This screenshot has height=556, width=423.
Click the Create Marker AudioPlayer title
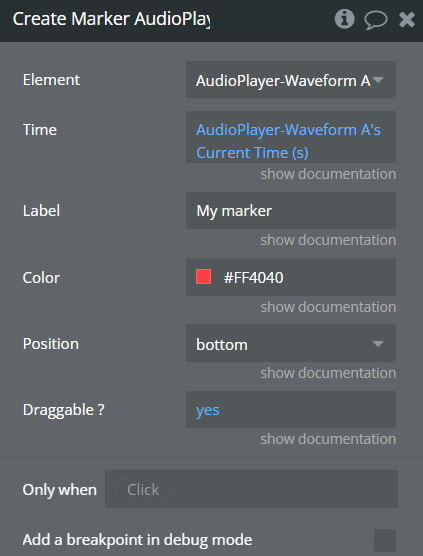pyautogui.click(x=111, y=19)
